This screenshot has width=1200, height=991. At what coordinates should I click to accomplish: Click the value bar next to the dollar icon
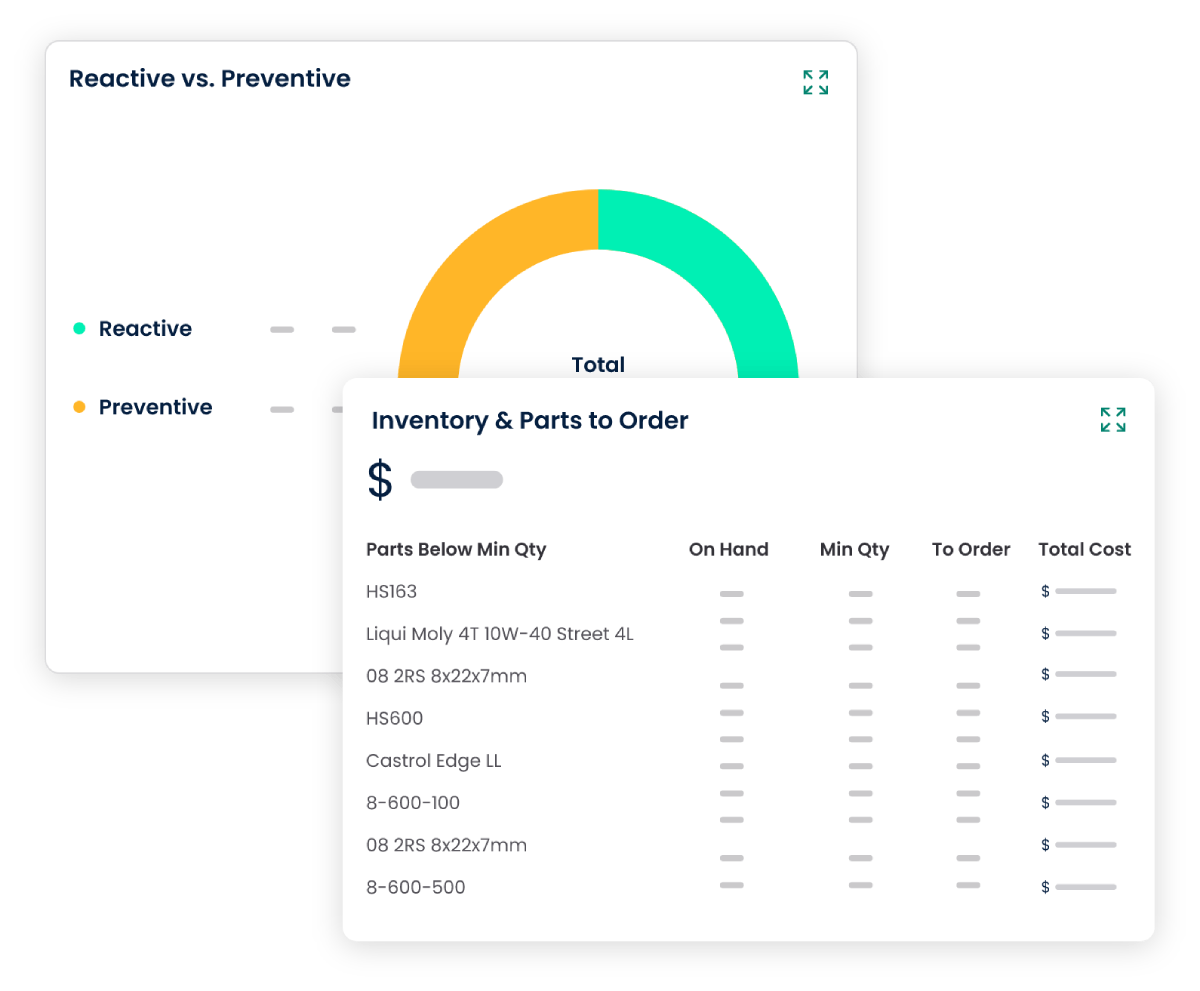(x=456, y=479)
